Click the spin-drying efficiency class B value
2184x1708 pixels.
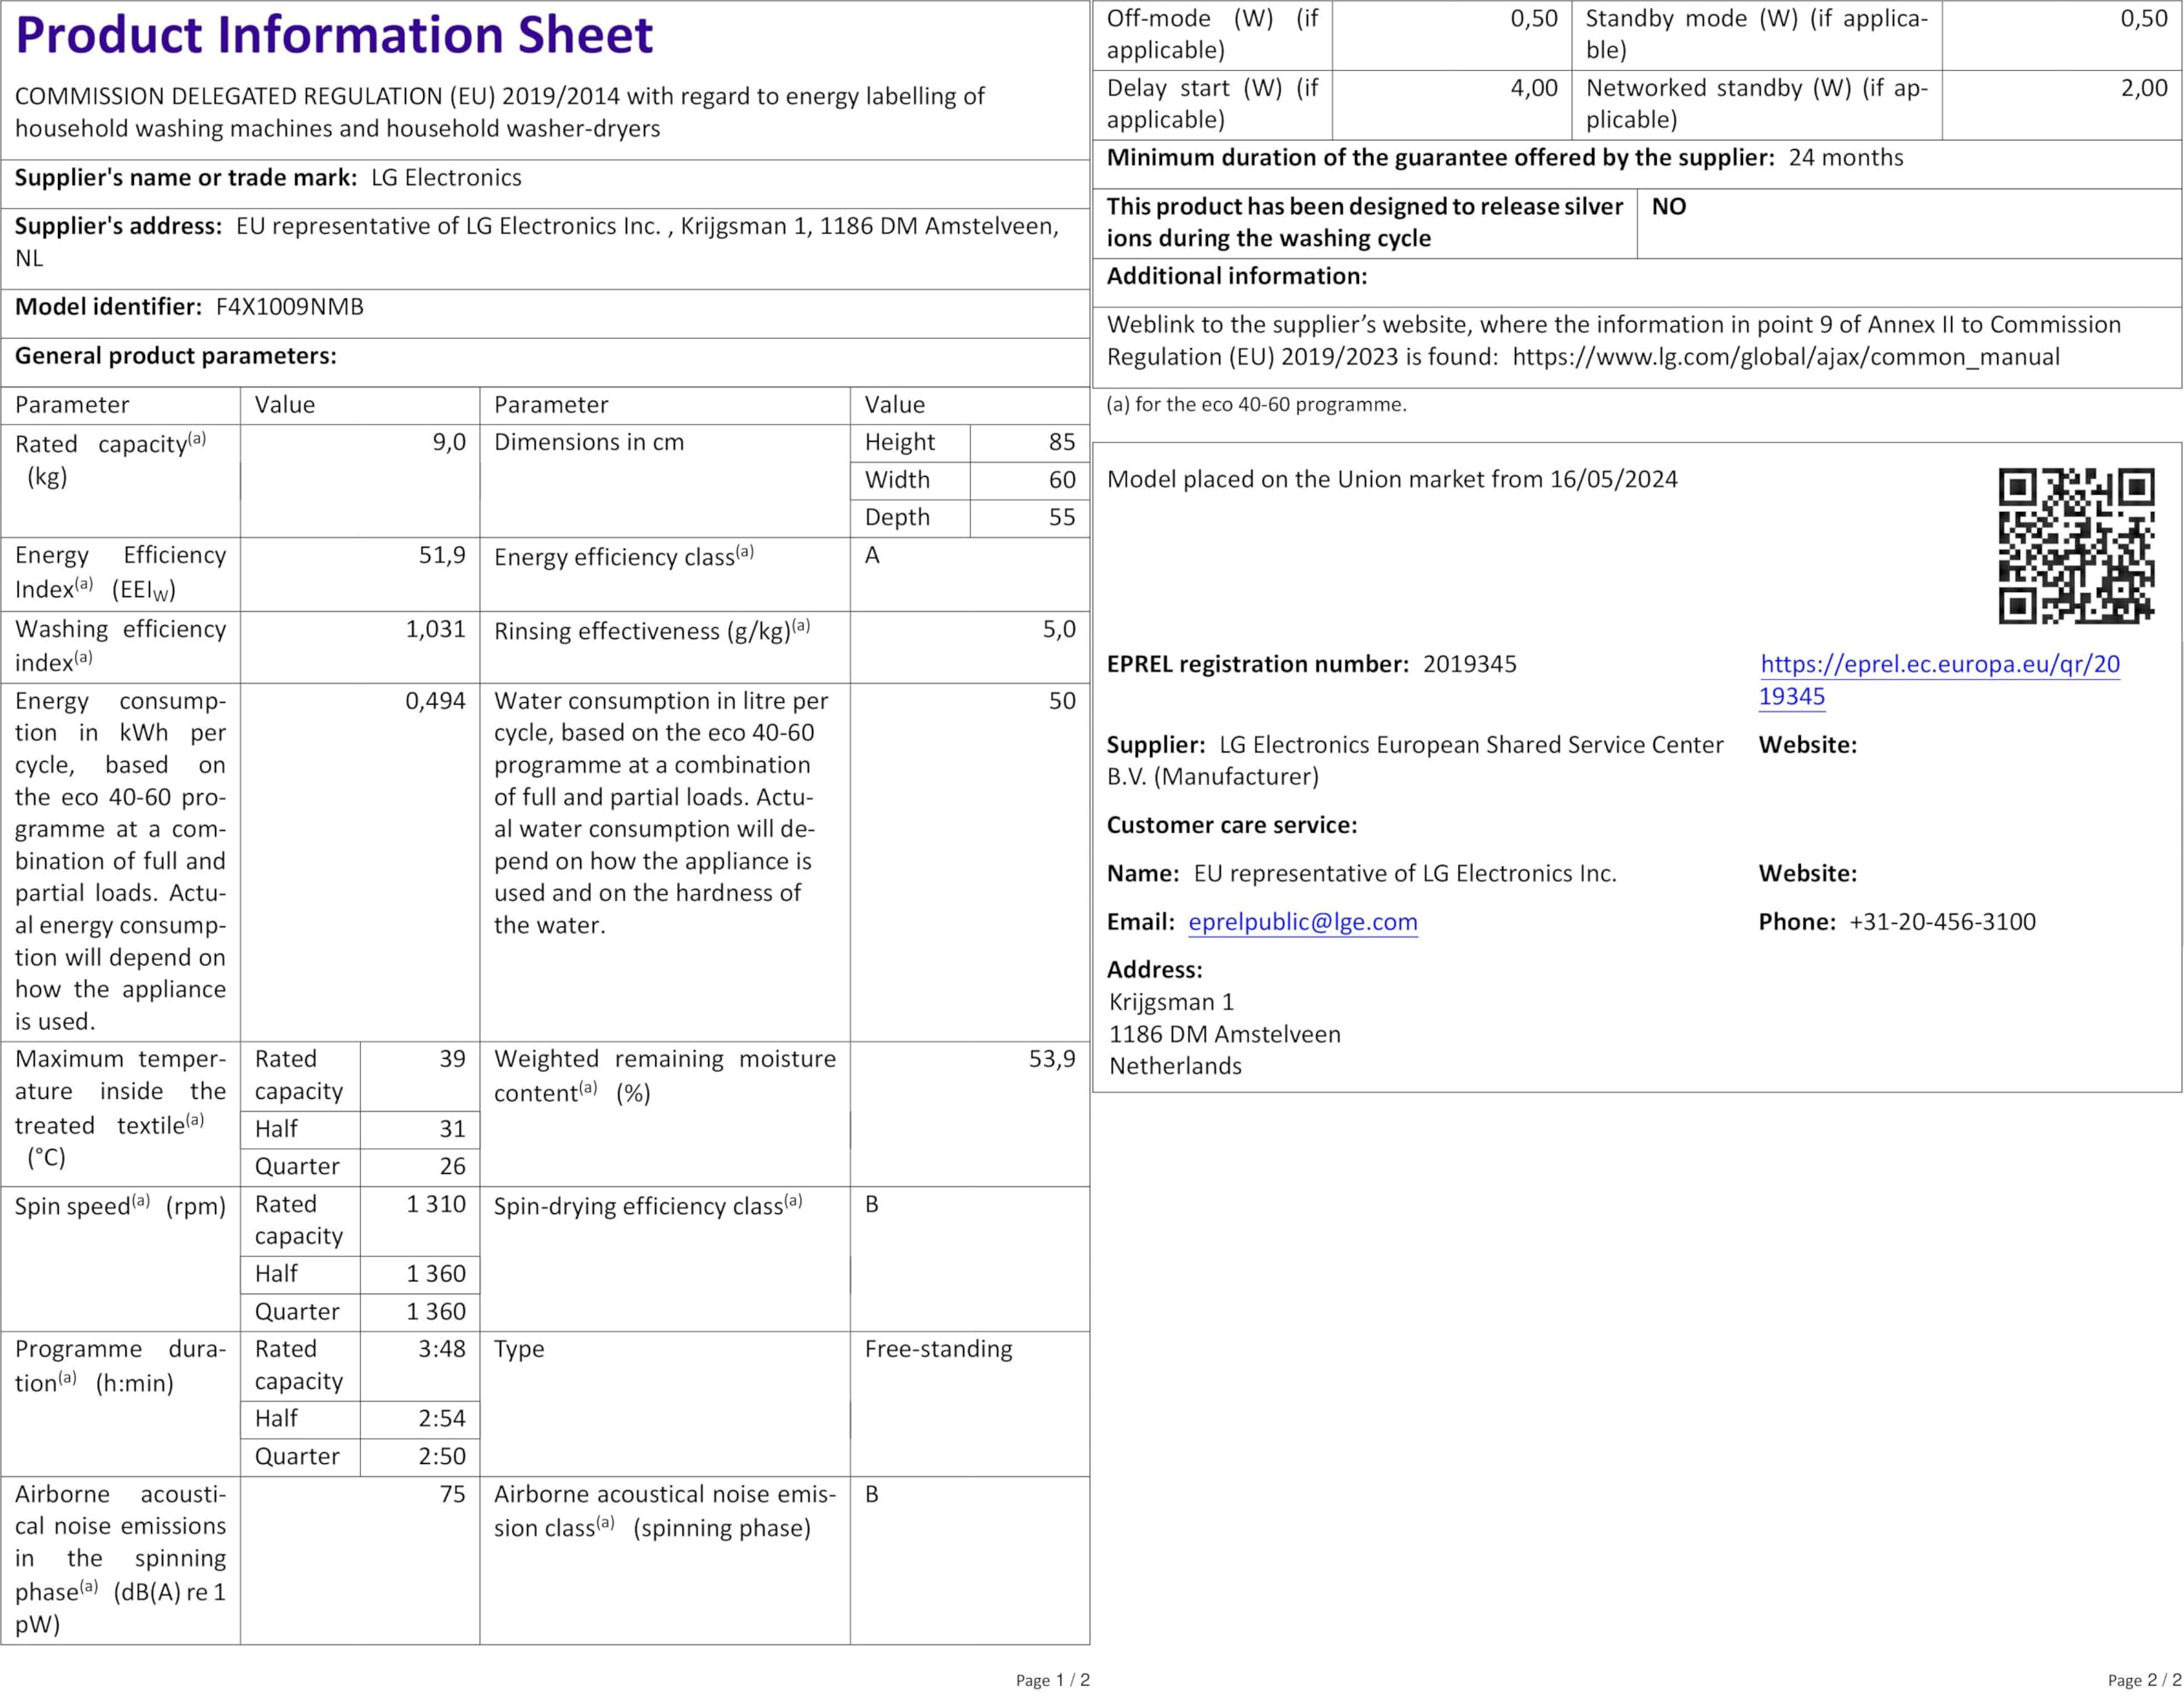pos(872,1204)
